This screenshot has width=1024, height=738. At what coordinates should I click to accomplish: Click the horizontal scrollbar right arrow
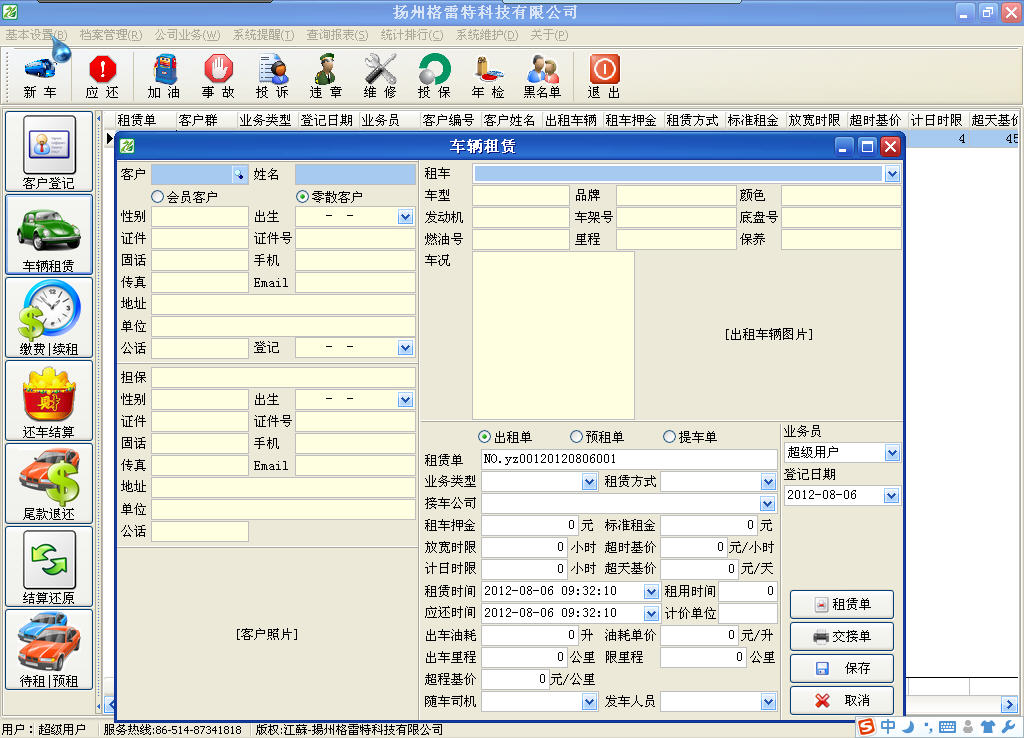coord(1010,704)
